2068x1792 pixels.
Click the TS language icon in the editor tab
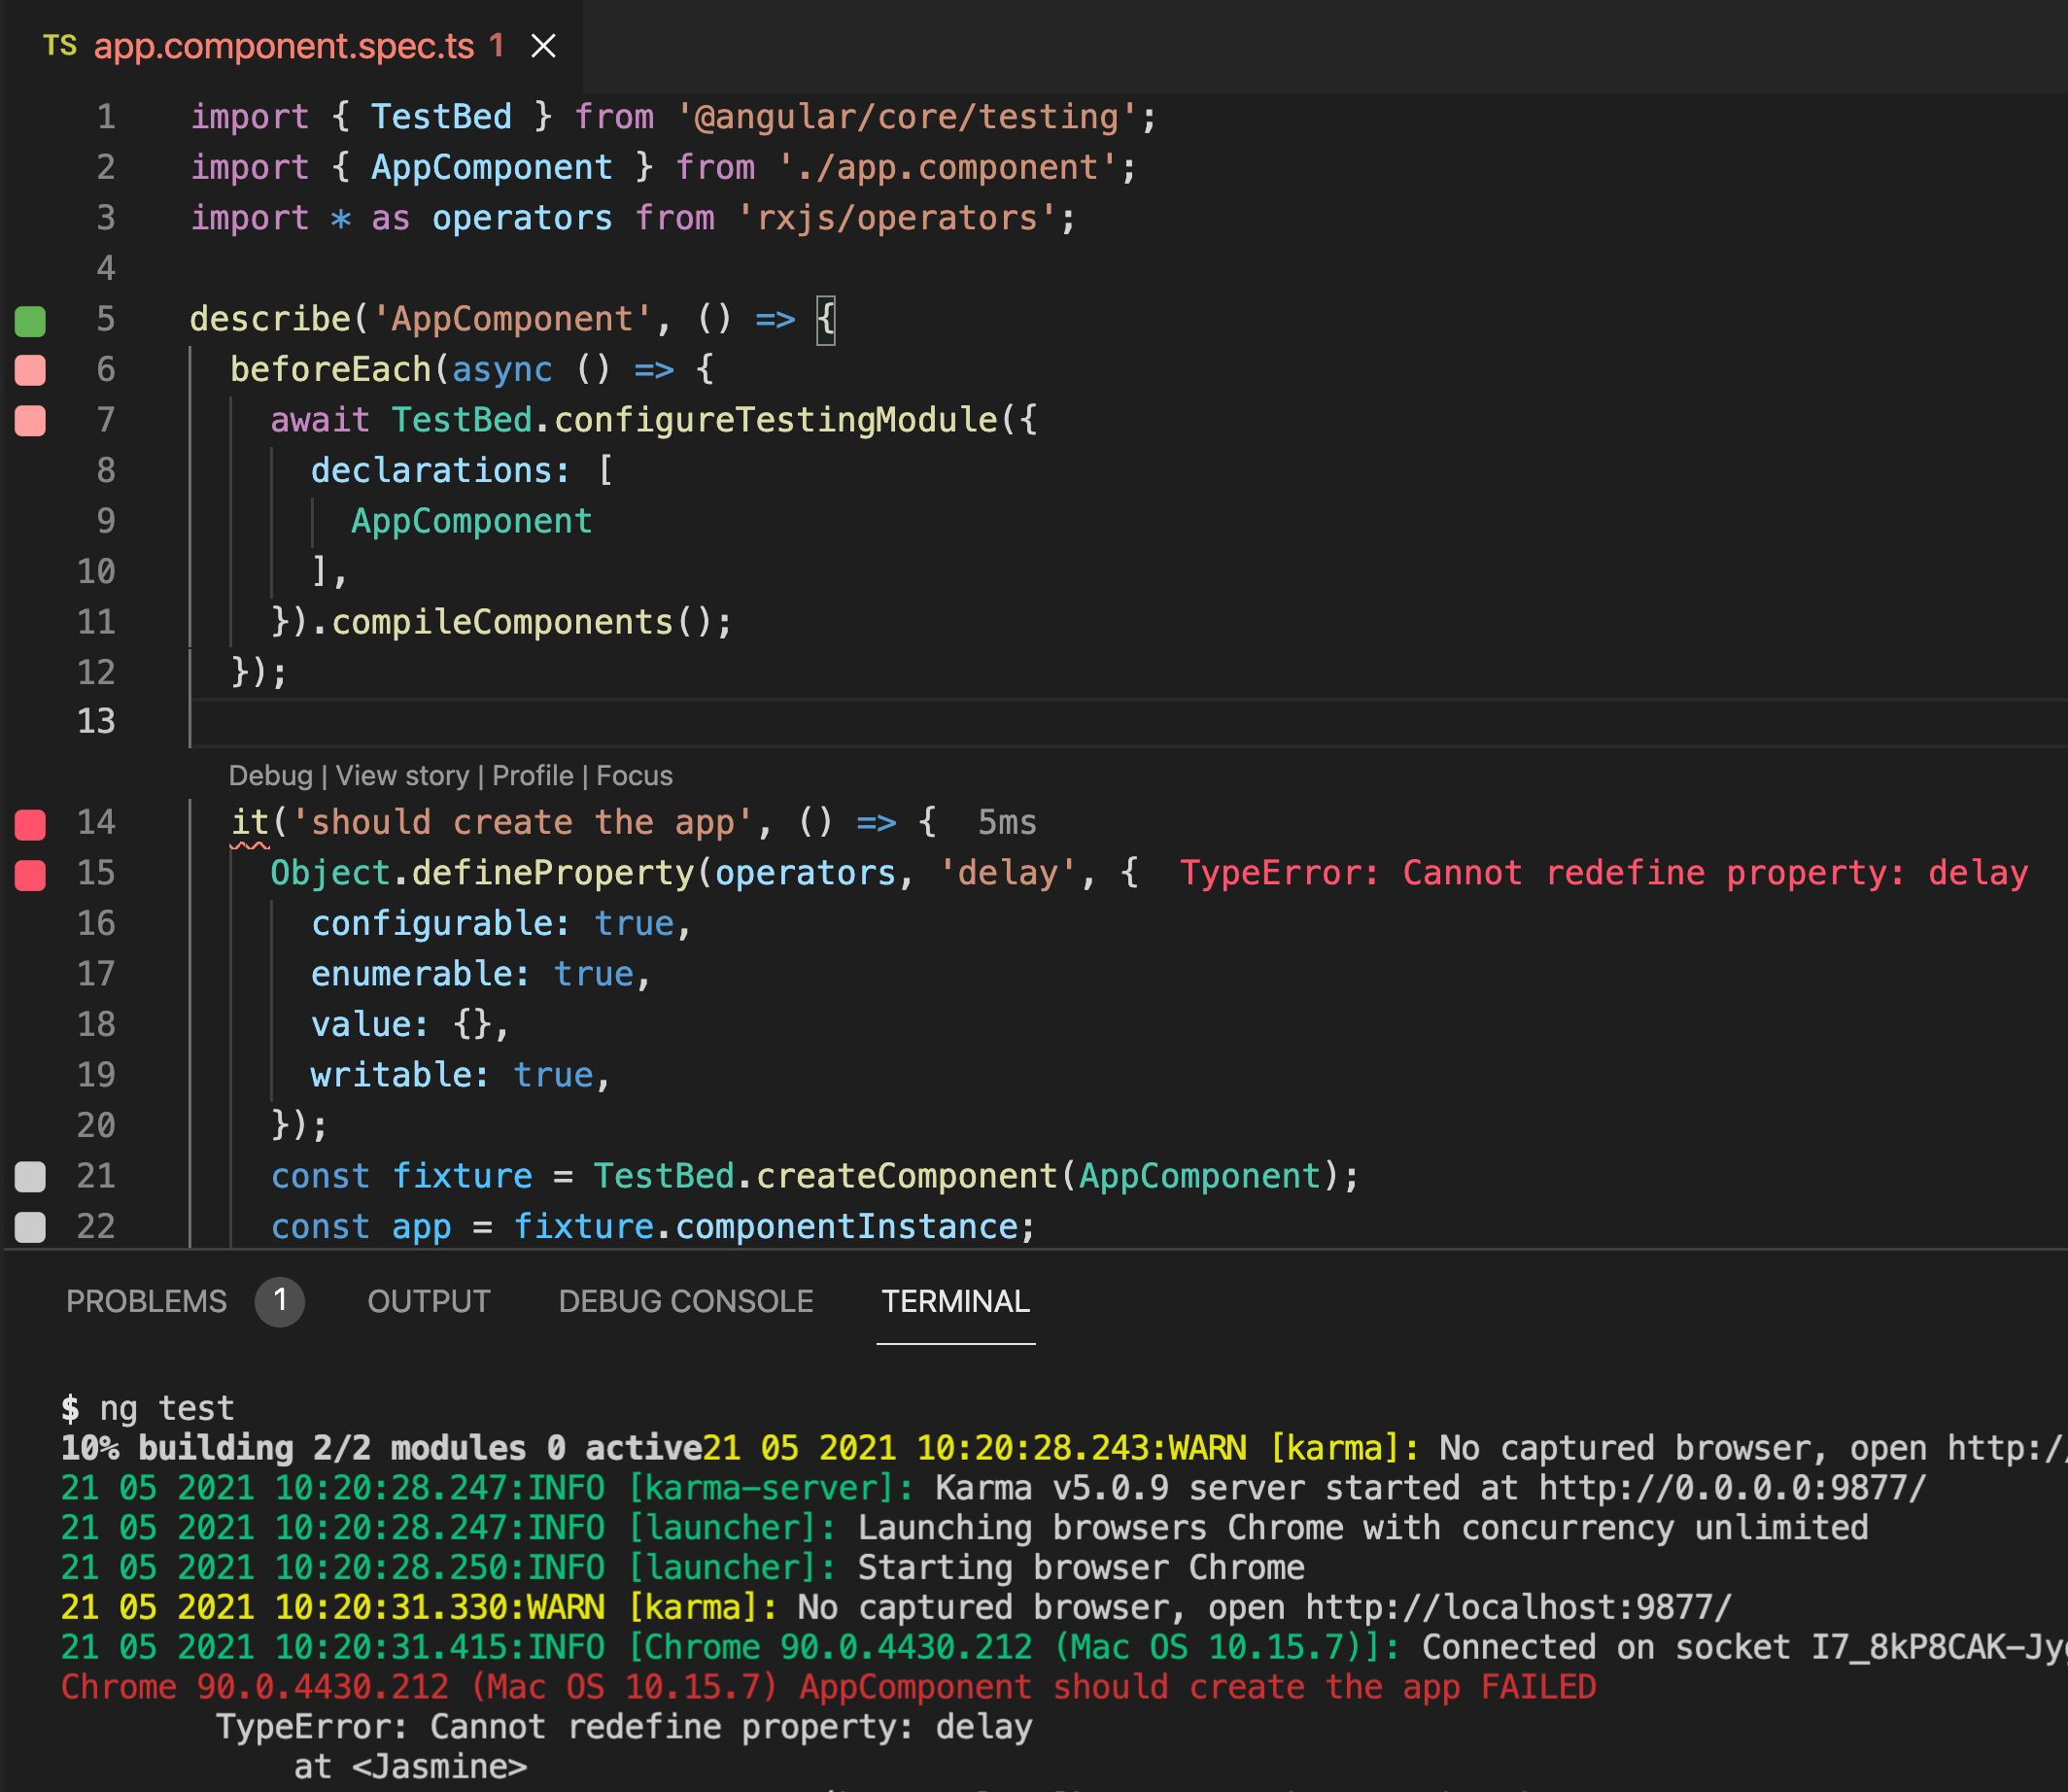60,45
